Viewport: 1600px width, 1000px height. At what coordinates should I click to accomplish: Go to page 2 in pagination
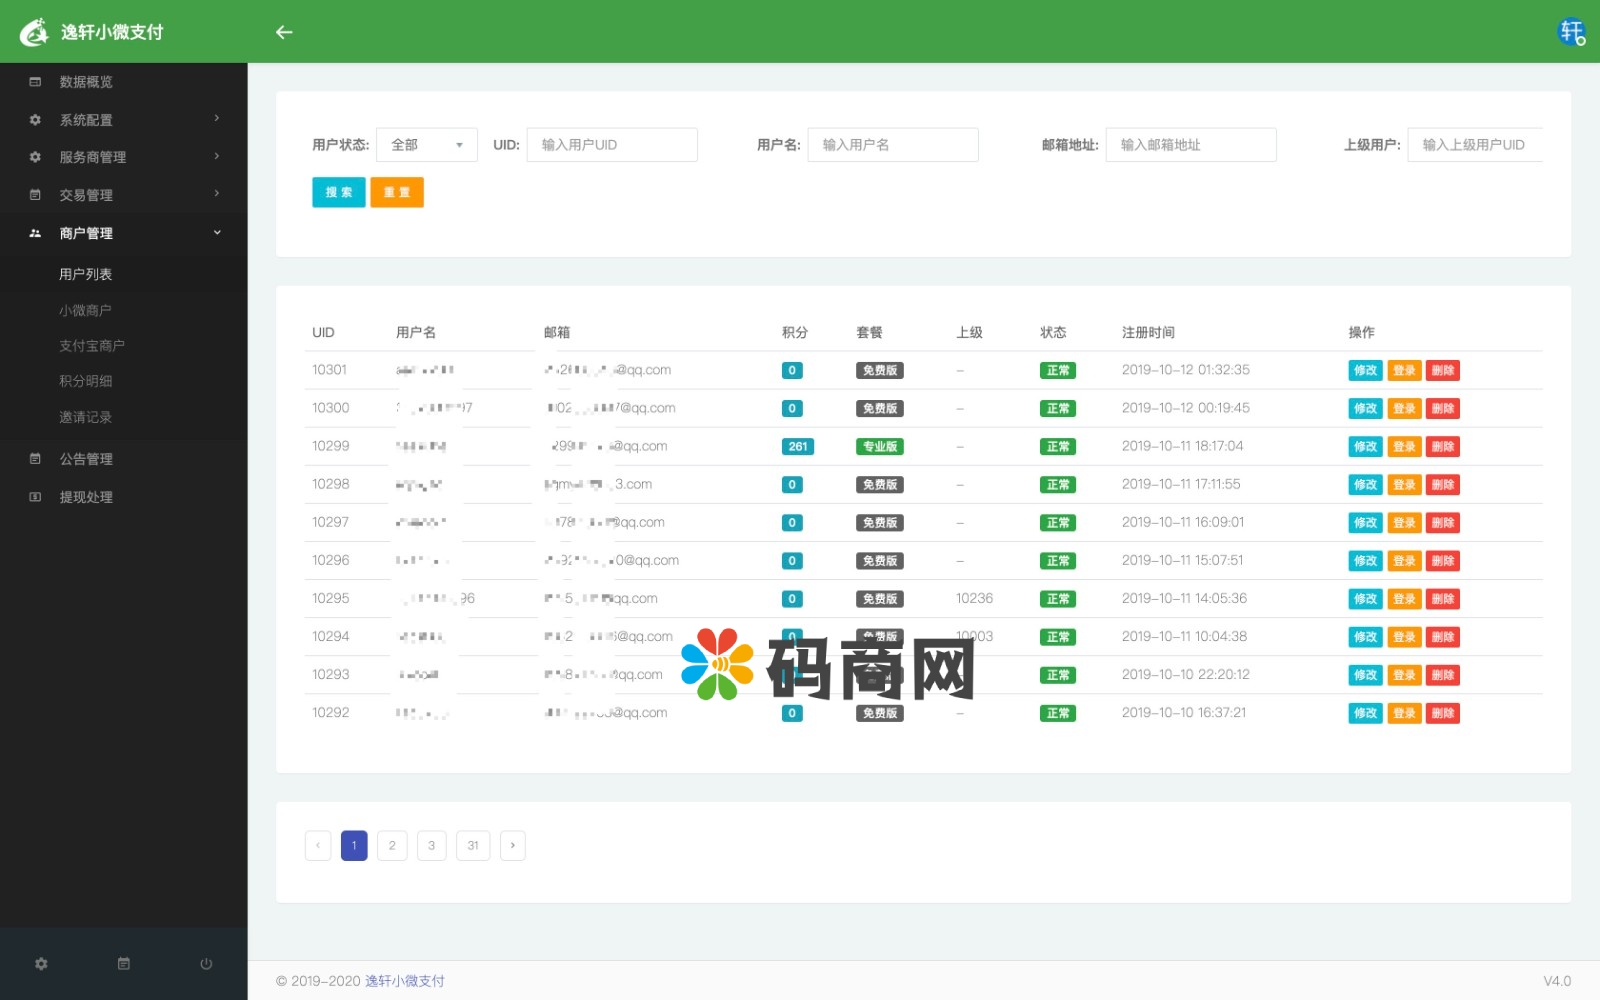[x=392, y=845]
